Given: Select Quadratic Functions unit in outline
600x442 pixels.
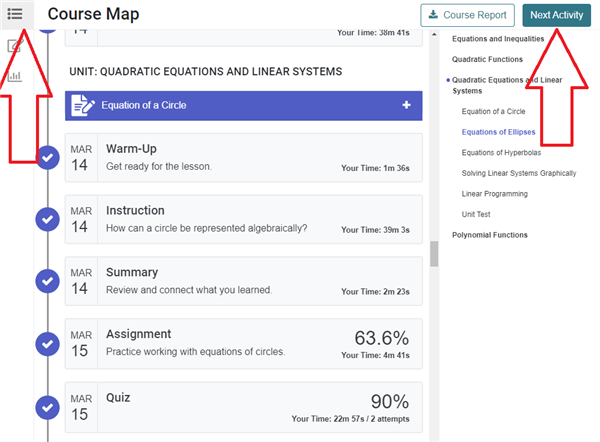Looking at the screenshot, I should click(x=487, y=59).
